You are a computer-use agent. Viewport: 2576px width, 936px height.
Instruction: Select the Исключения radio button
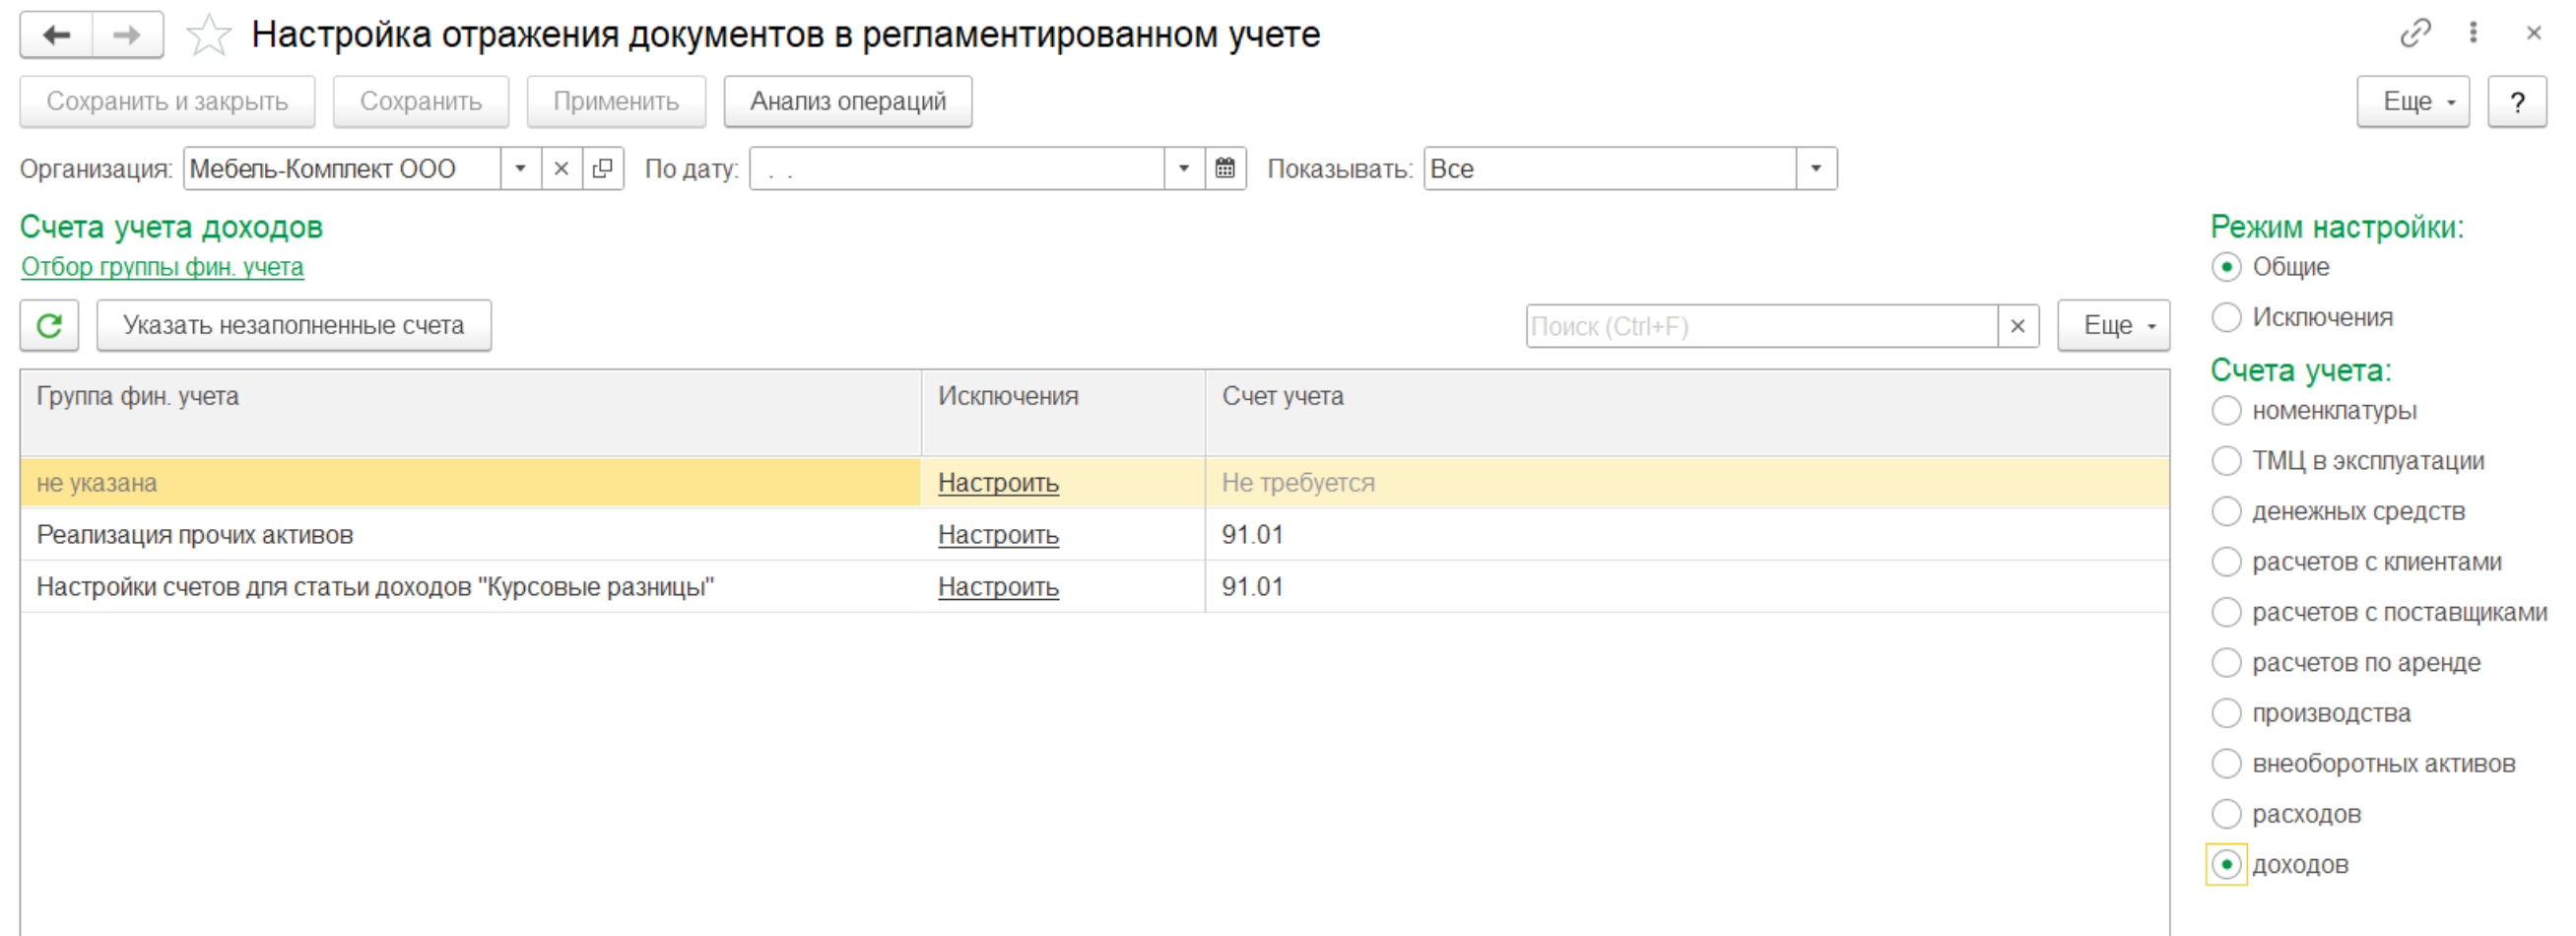pyautogui.click(x=2226, y=317)
